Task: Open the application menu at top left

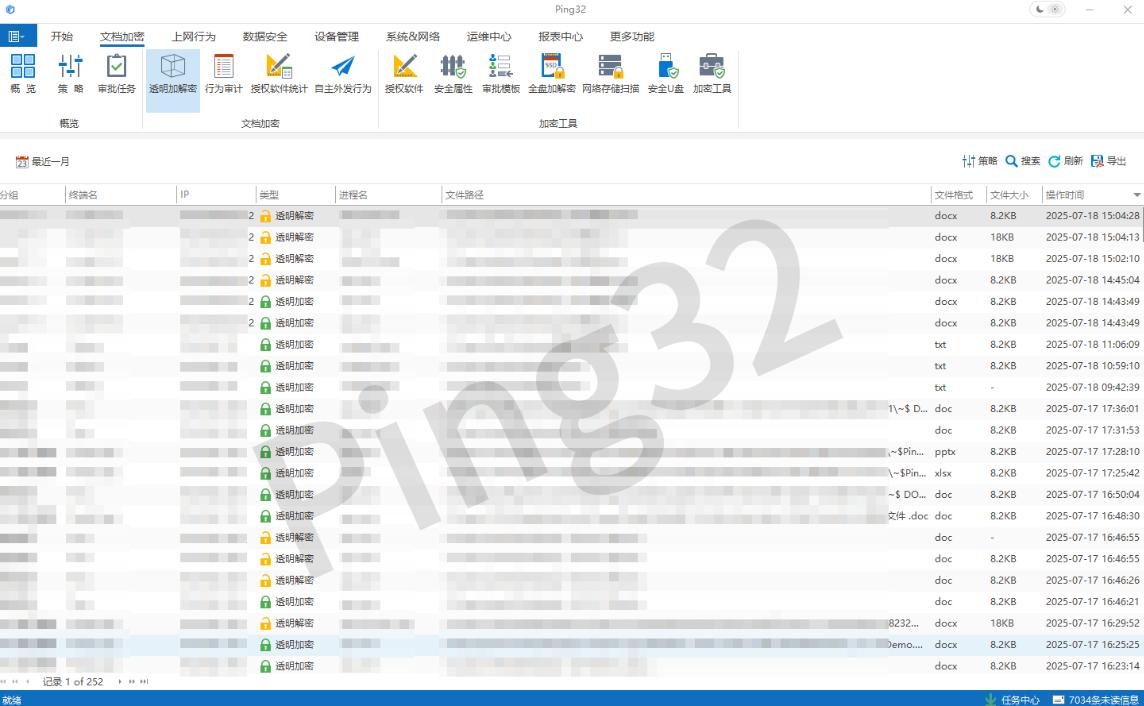Action: (x=15, y=36)
